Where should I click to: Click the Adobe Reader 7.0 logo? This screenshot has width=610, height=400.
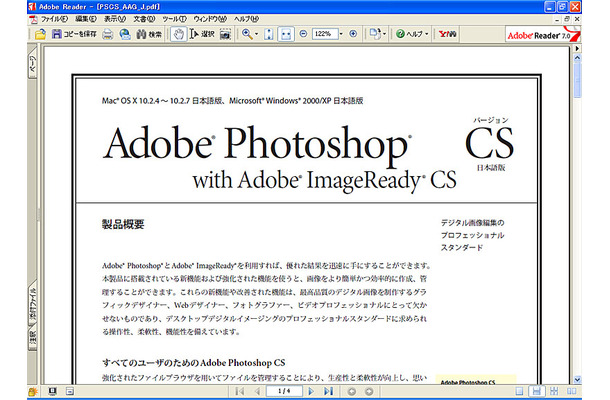[543, 35]
